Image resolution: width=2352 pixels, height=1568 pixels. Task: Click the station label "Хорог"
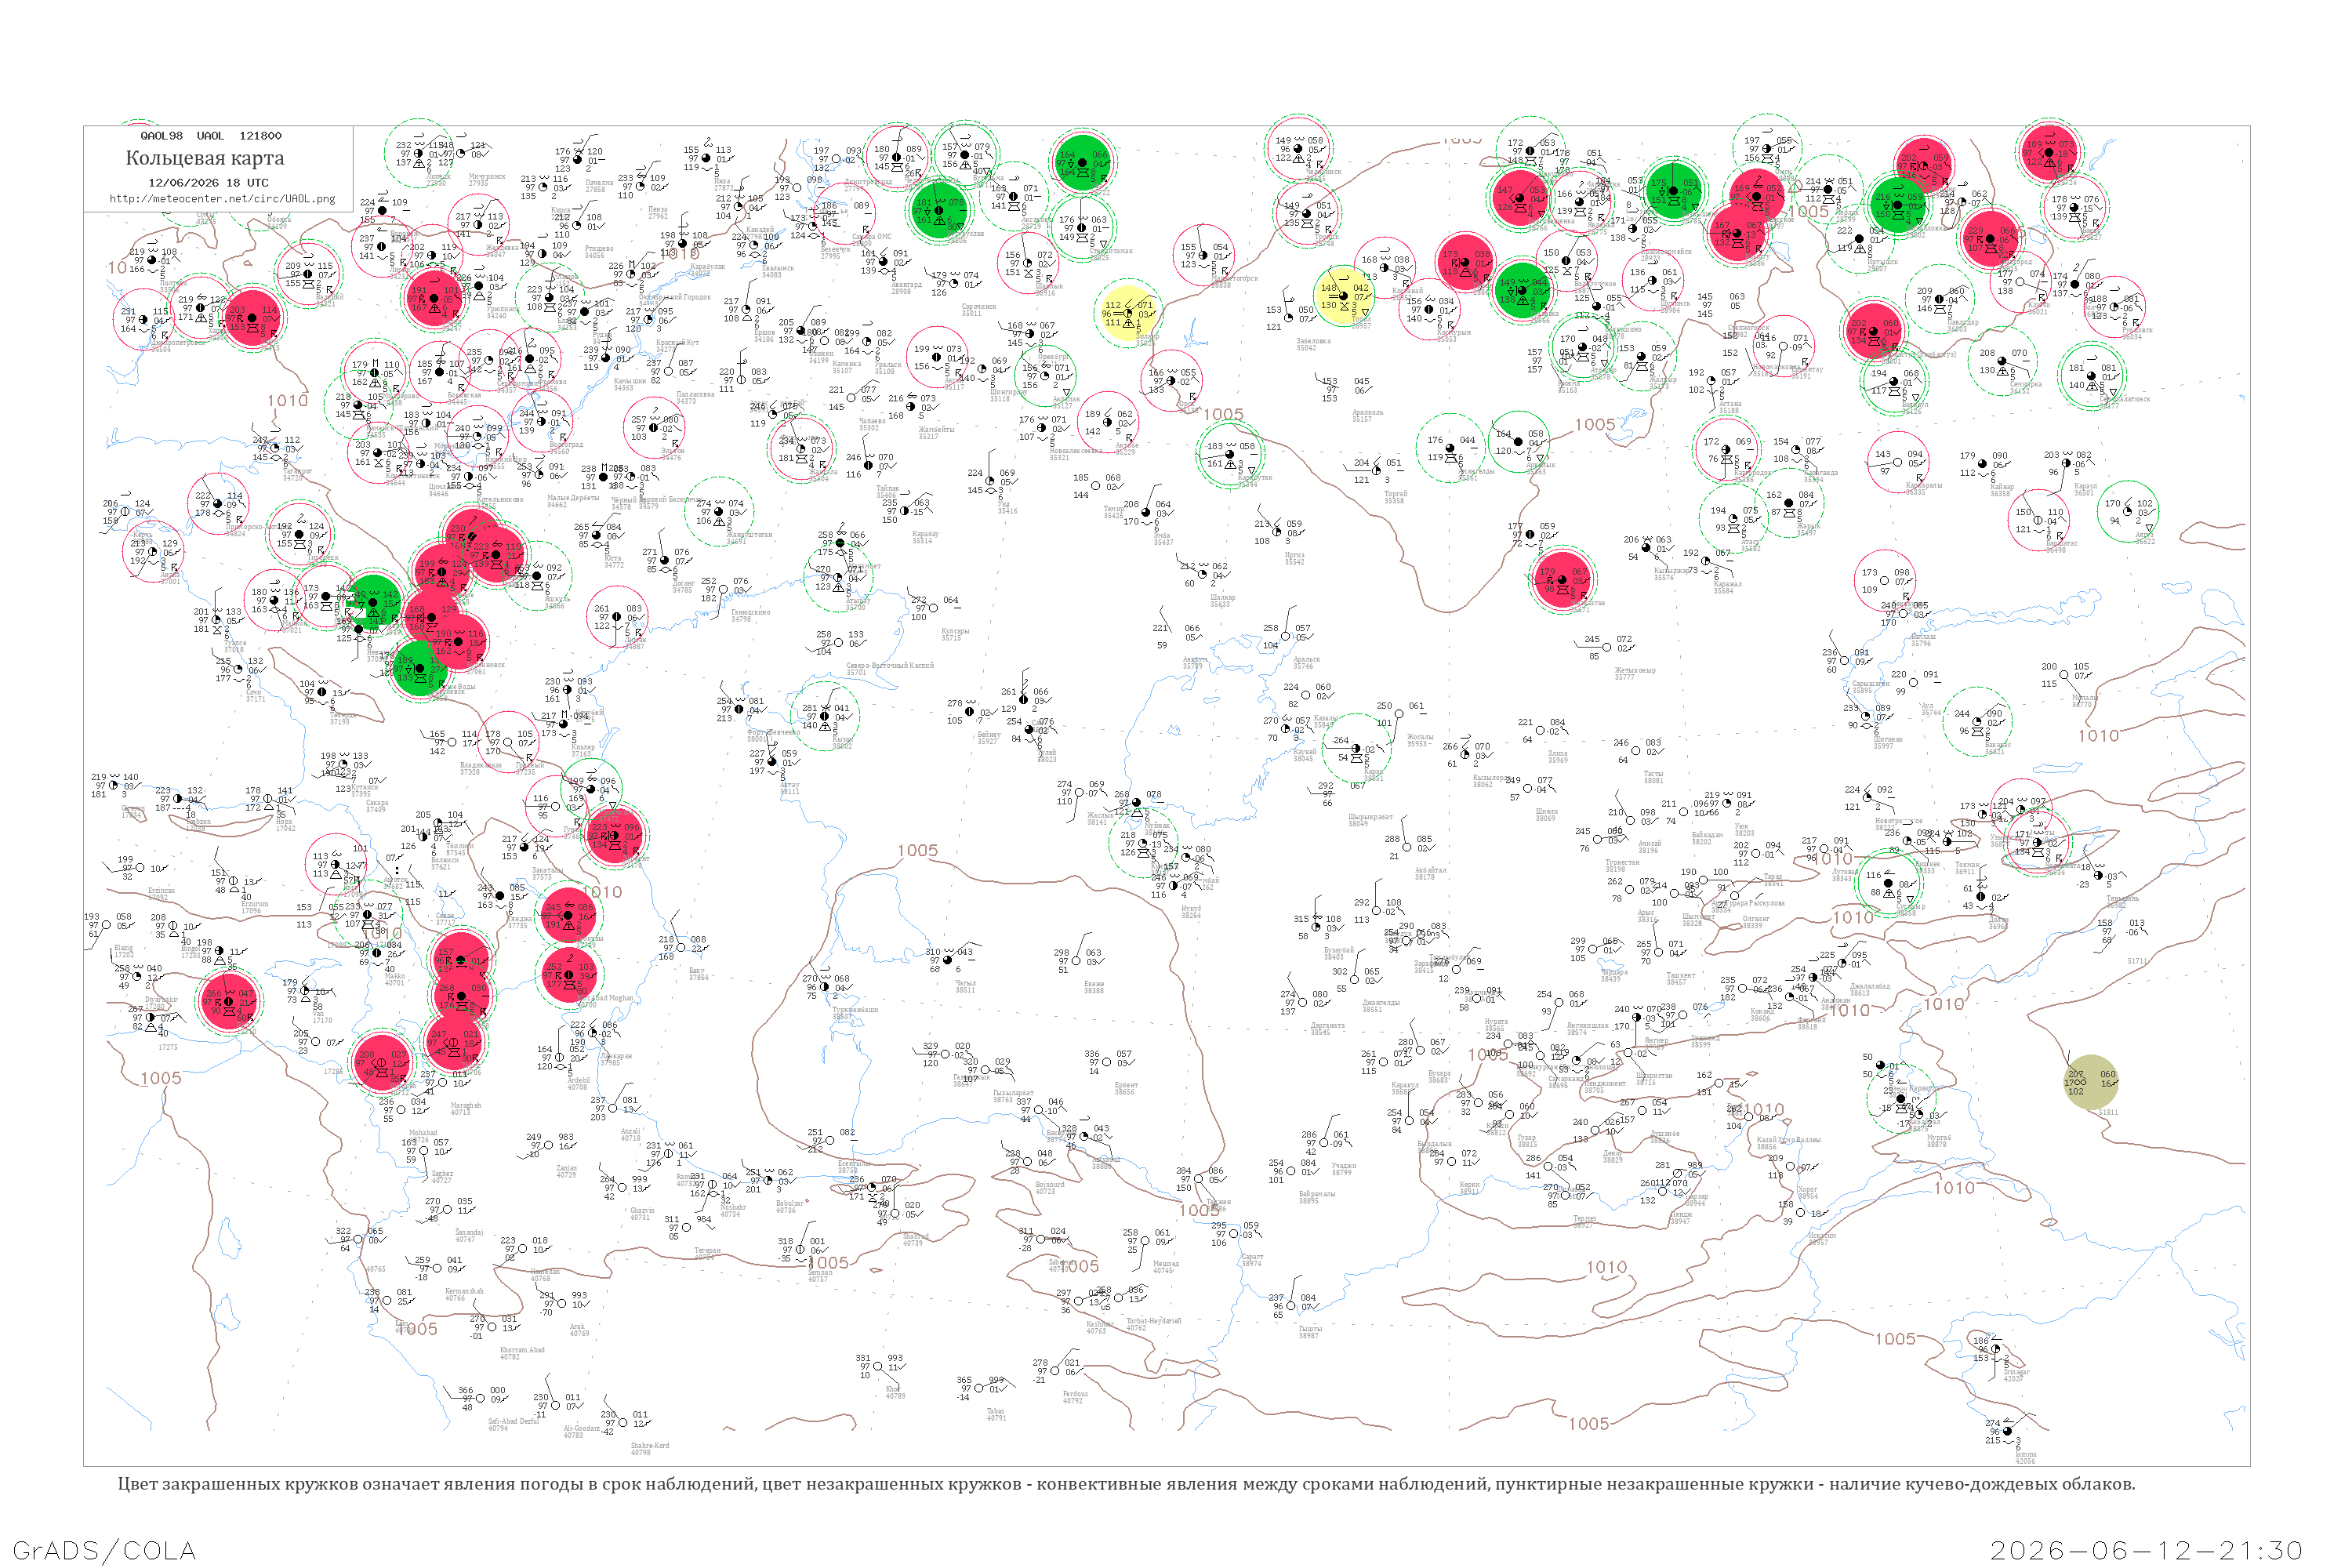tap(1808, 1189)
